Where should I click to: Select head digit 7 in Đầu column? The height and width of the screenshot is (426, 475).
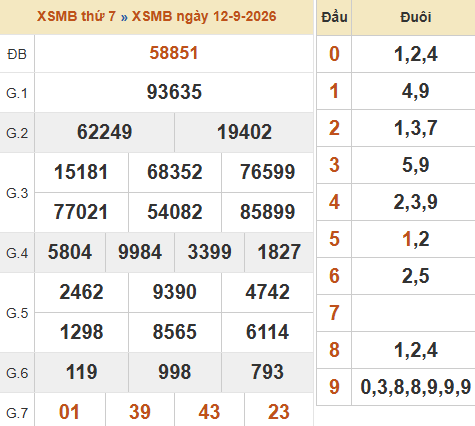334,313
